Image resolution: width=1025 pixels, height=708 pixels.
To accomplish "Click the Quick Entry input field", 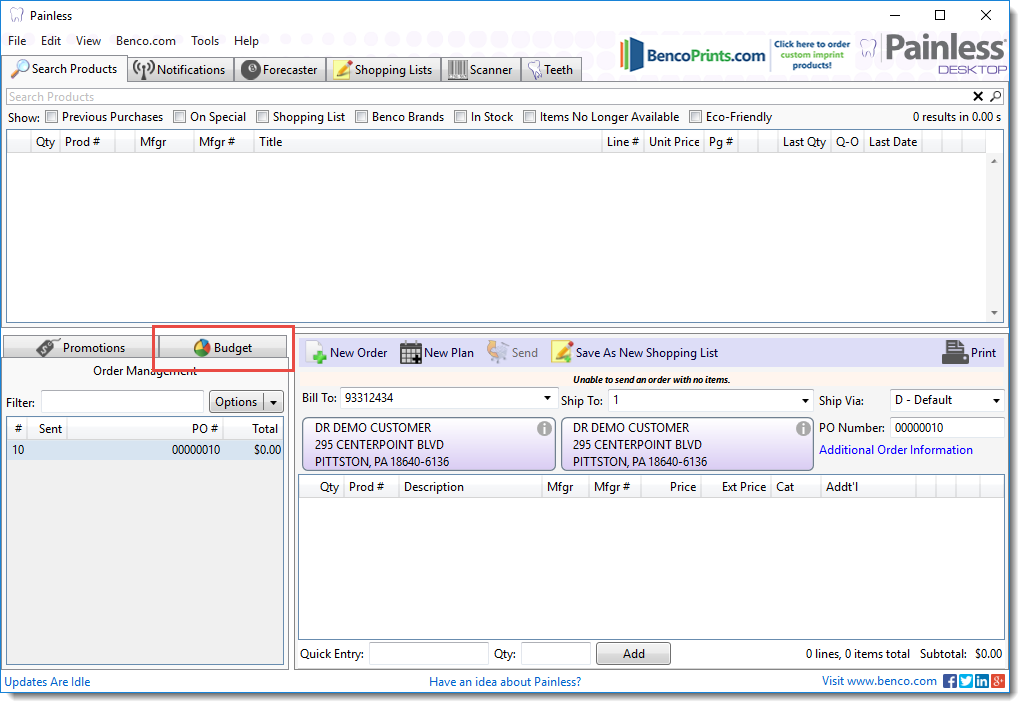I will click(428, 654).
